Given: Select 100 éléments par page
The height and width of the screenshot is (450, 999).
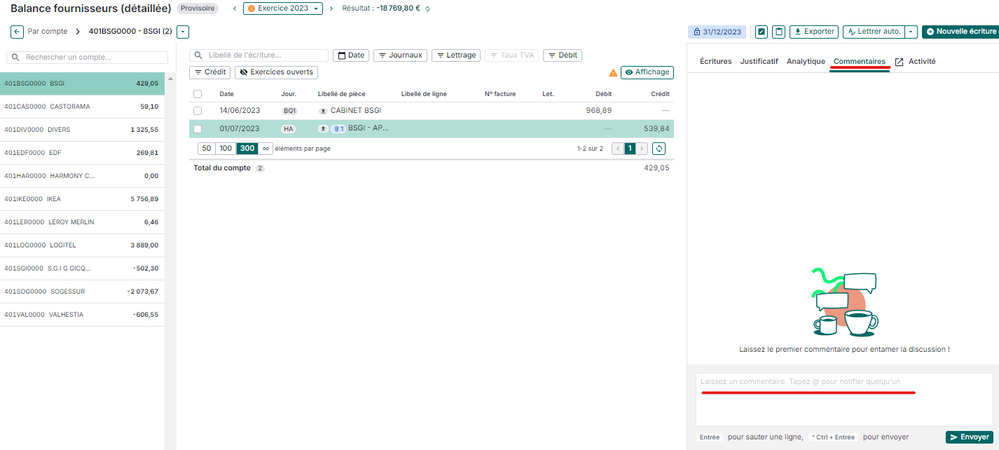Looking at the screenshot, I should pos(225,148).
